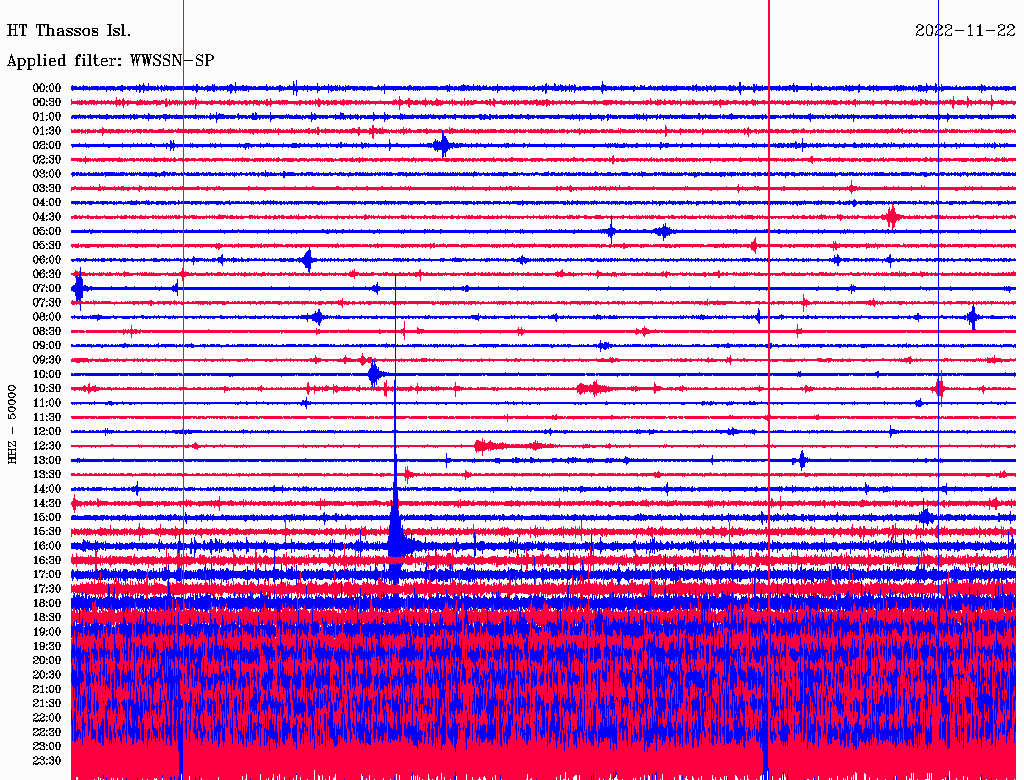Select the 20:30 trace label
Screen dimensions: 1024x780
[47, 675]
